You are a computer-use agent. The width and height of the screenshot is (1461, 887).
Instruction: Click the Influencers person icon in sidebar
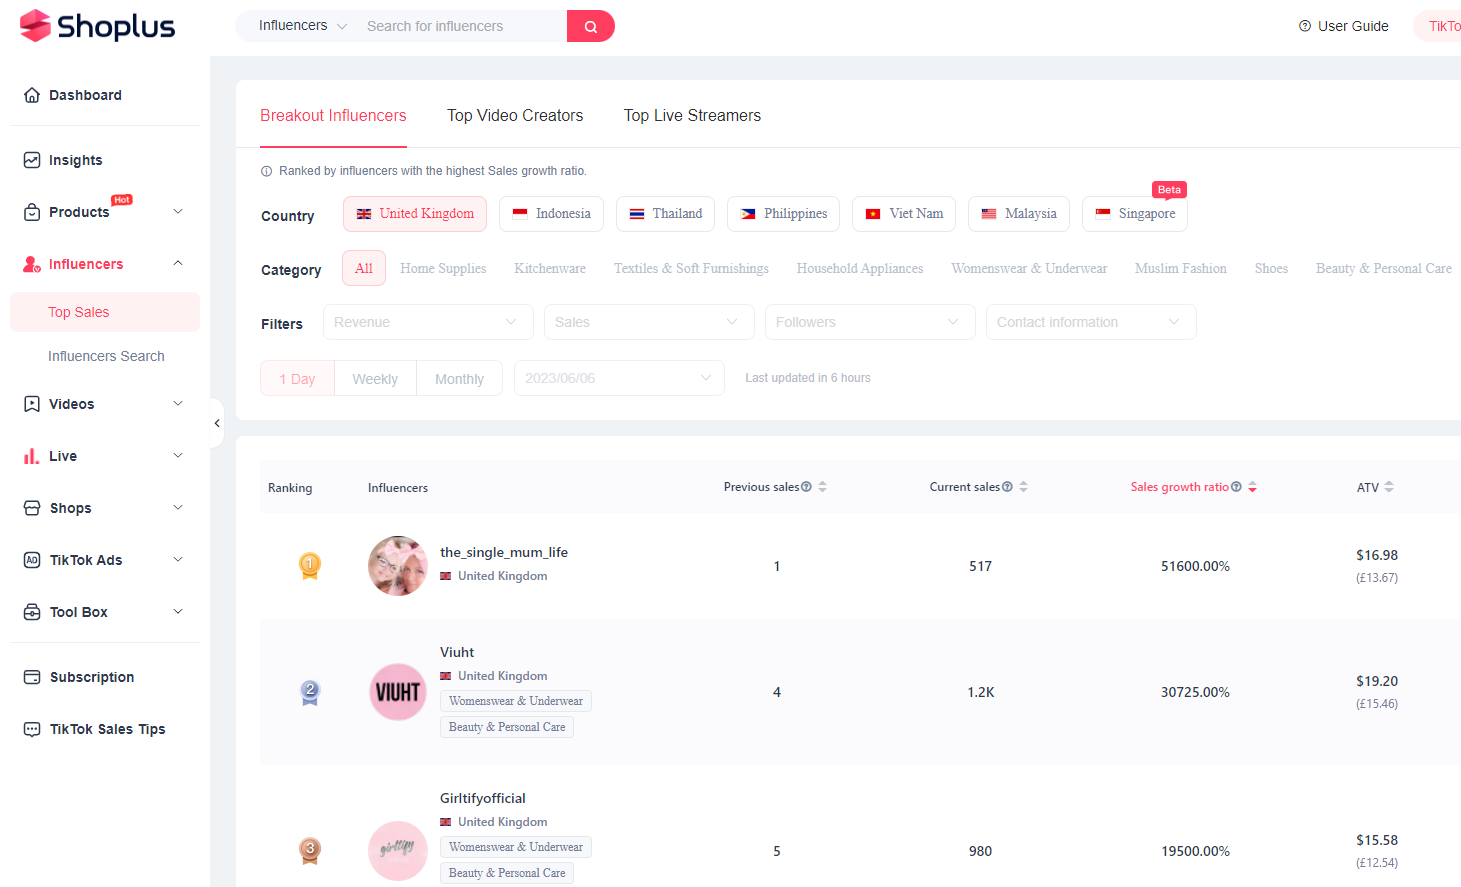pos(32,264)
